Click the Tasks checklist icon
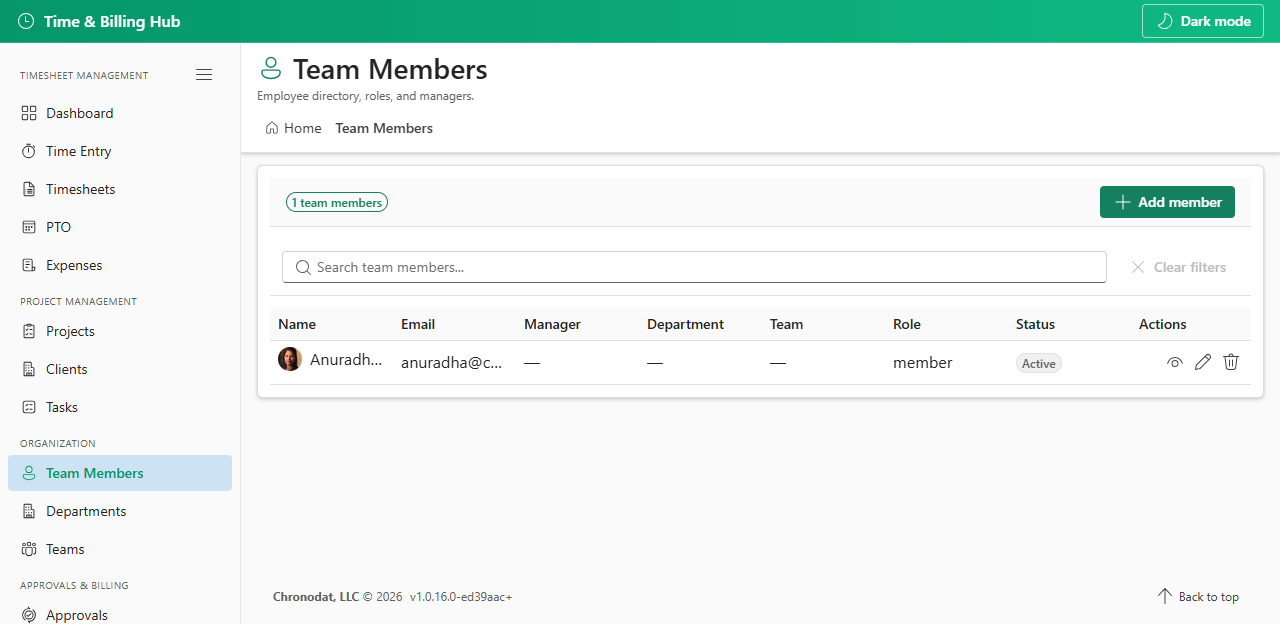The width and height of the screenshot is (1280, 624). click(29, 407)
